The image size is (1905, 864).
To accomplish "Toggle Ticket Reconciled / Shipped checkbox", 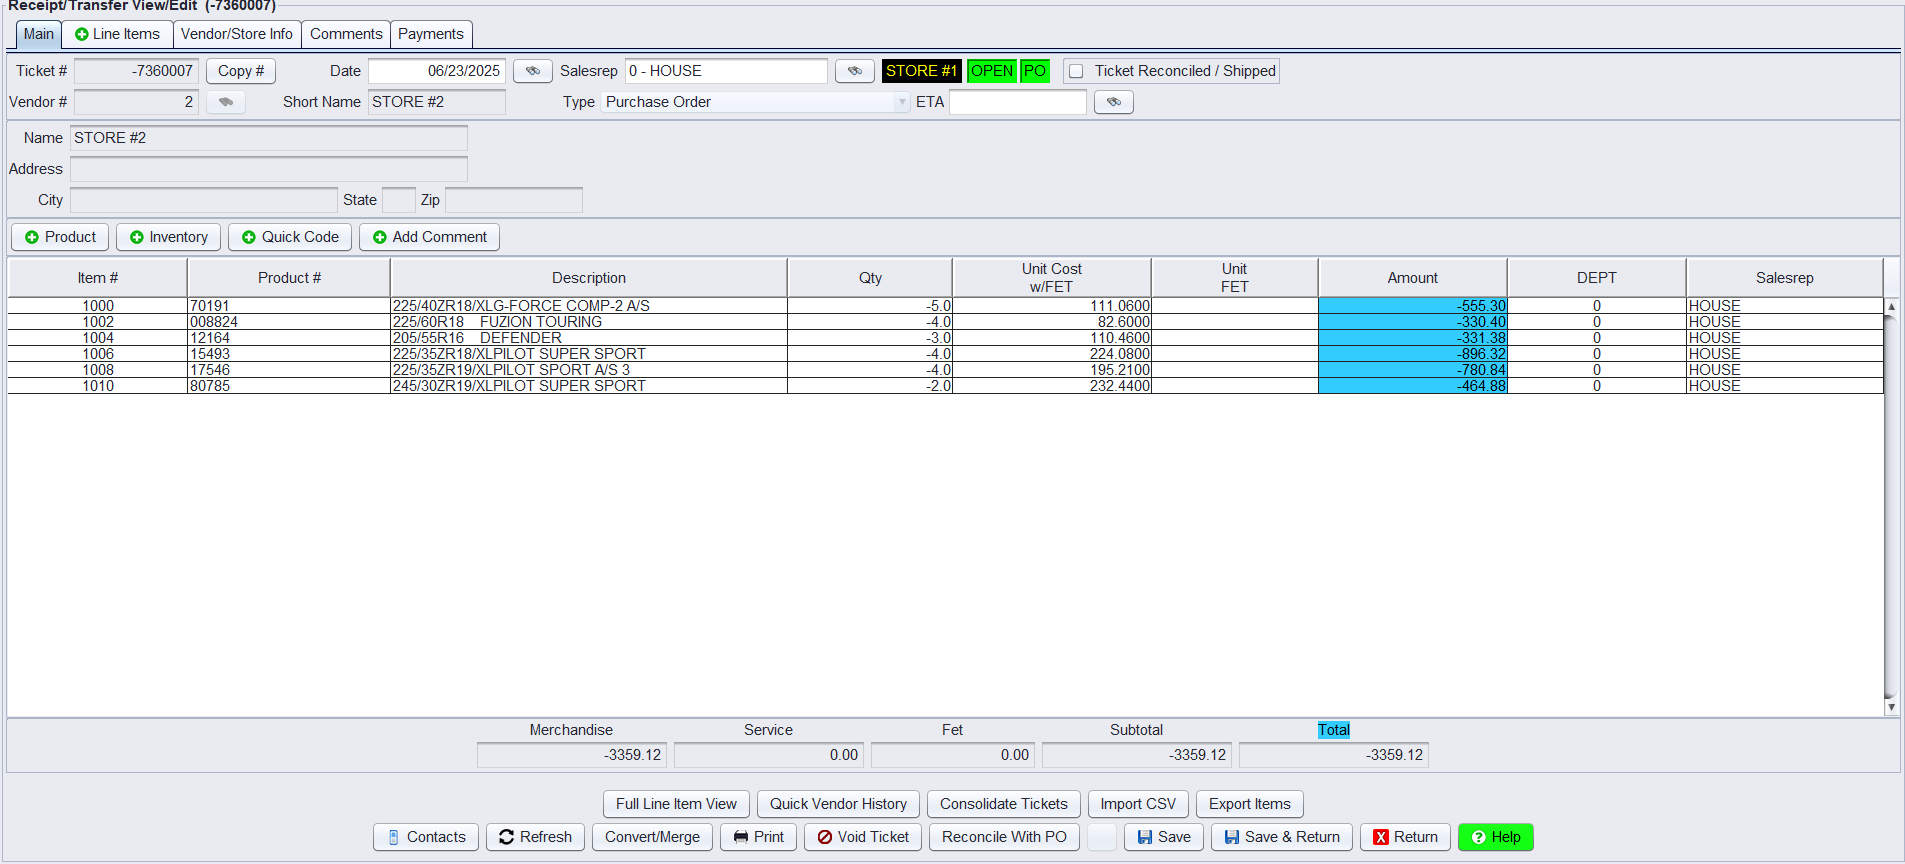I will (1076, 71).
